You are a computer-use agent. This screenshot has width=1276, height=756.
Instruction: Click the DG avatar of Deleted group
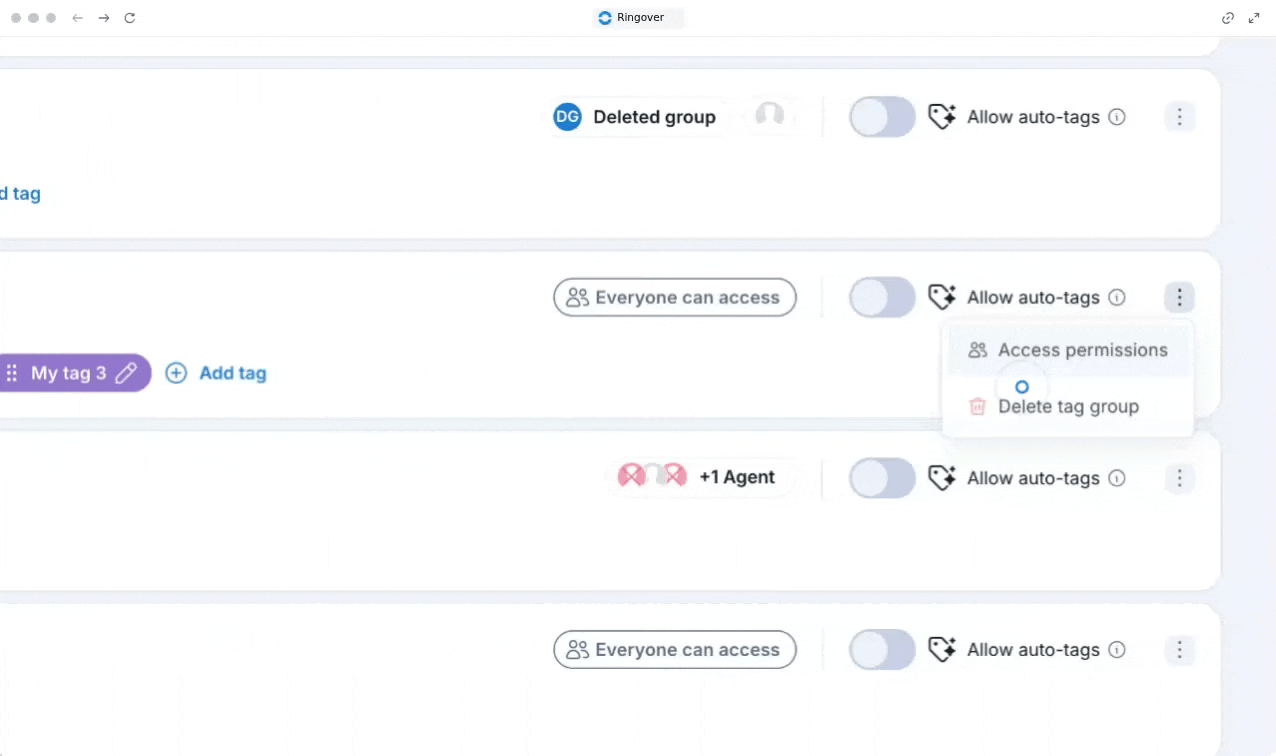[x=567, y=117]
